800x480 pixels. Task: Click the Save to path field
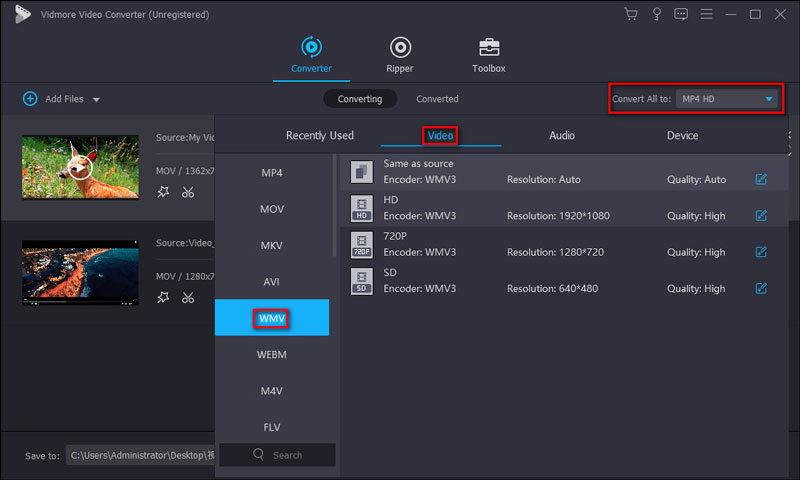pyautogui.click(x=140, y=455)
